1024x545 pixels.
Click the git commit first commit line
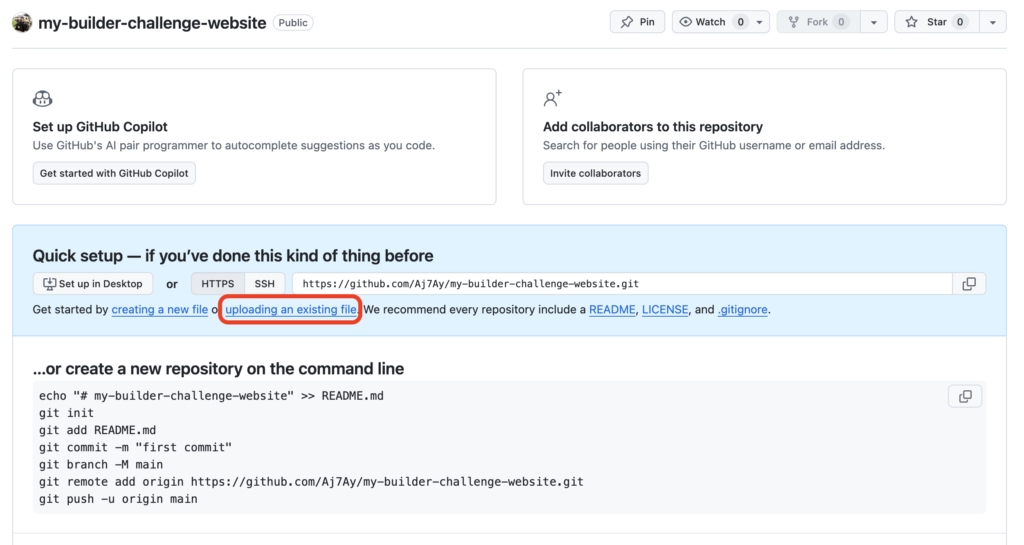[x=135, y=448]
